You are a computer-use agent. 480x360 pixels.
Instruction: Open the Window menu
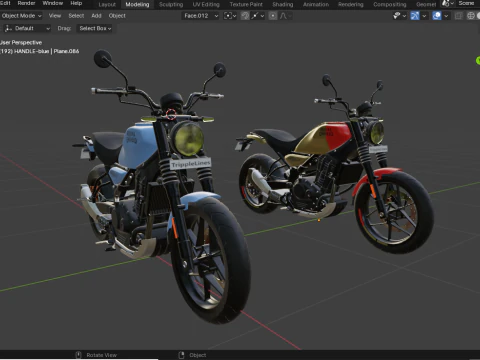[x=53, y=3]
